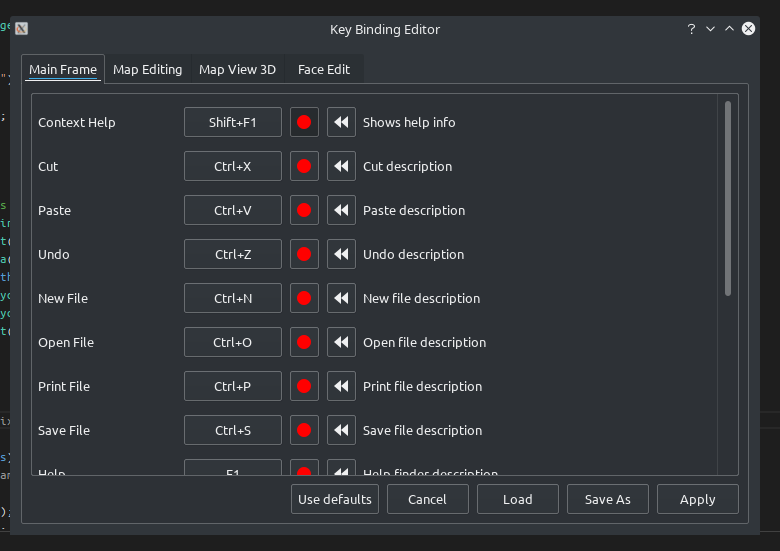Click the Cut row label

(x=48, y=167)
